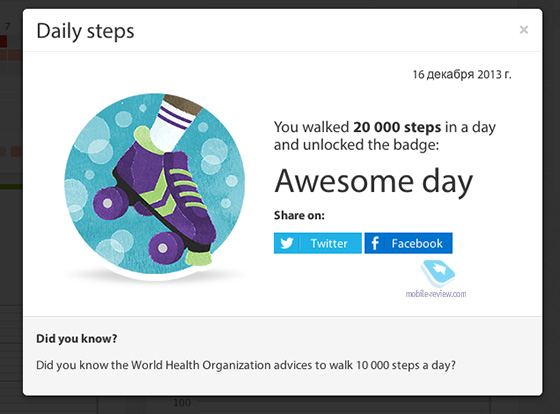Click the World Health Organization fact sentence
560x414 pixels.
246,365
